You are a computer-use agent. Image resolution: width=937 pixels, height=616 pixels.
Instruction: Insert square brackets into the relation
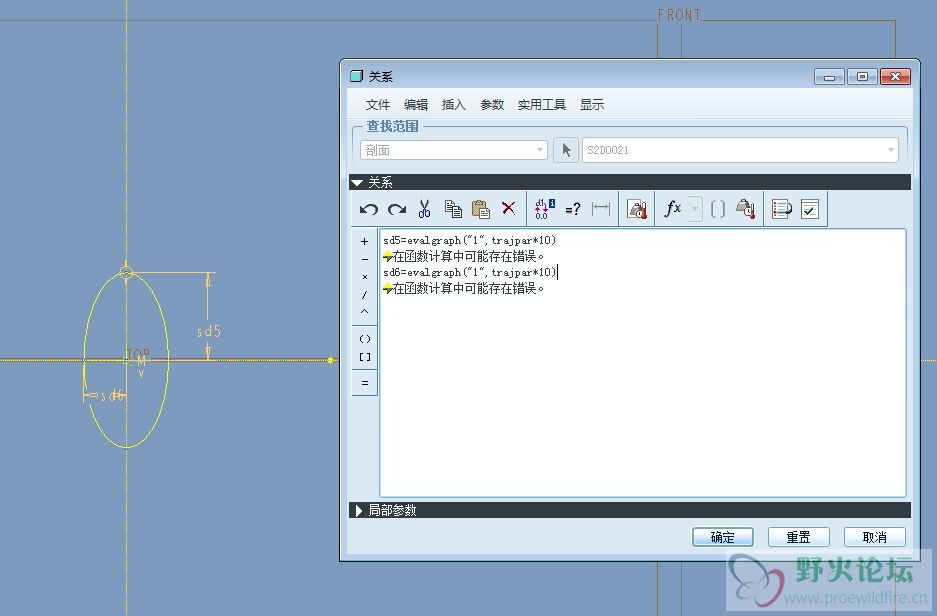tap(365, 357)
